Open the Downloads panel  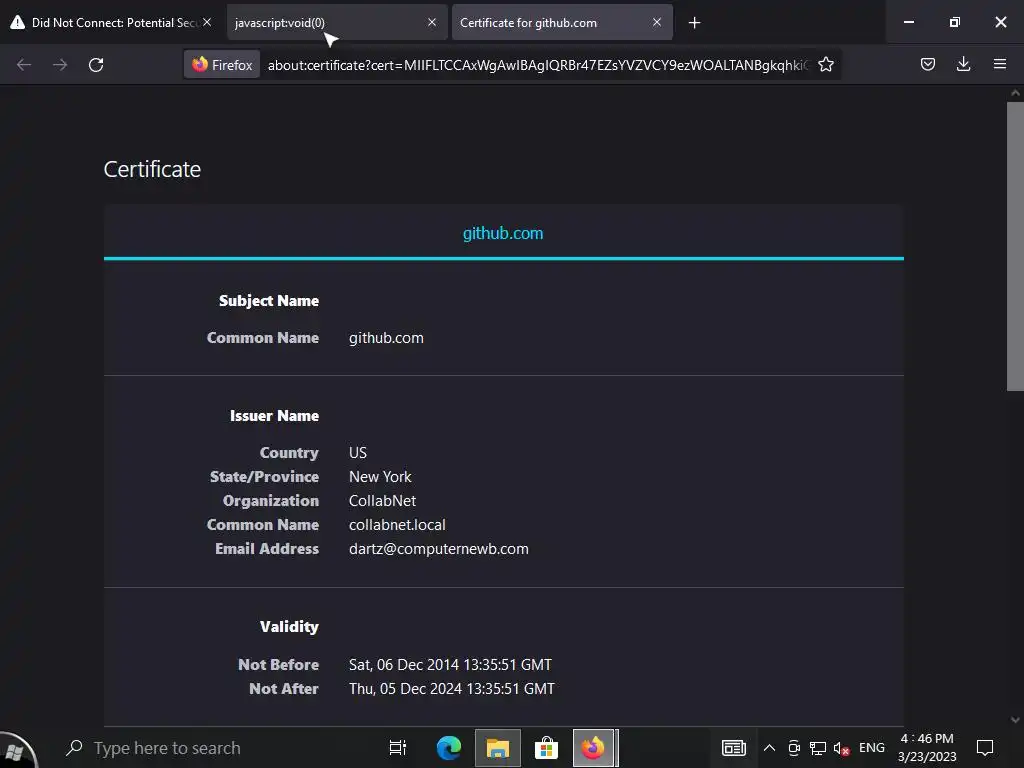[963, 64]
